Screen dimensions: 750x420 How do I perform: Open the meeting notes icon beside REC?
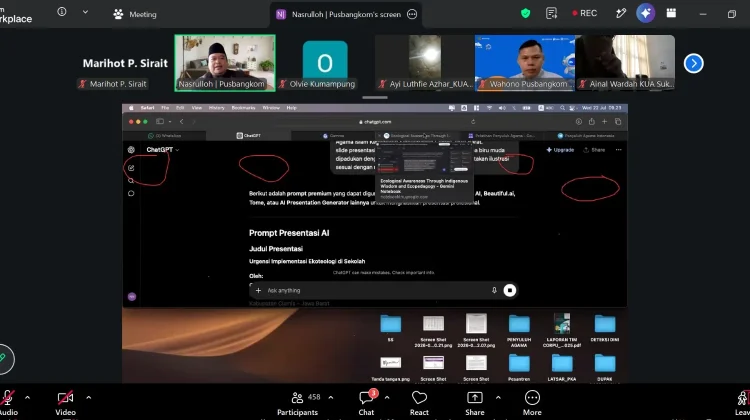[551, 13]
